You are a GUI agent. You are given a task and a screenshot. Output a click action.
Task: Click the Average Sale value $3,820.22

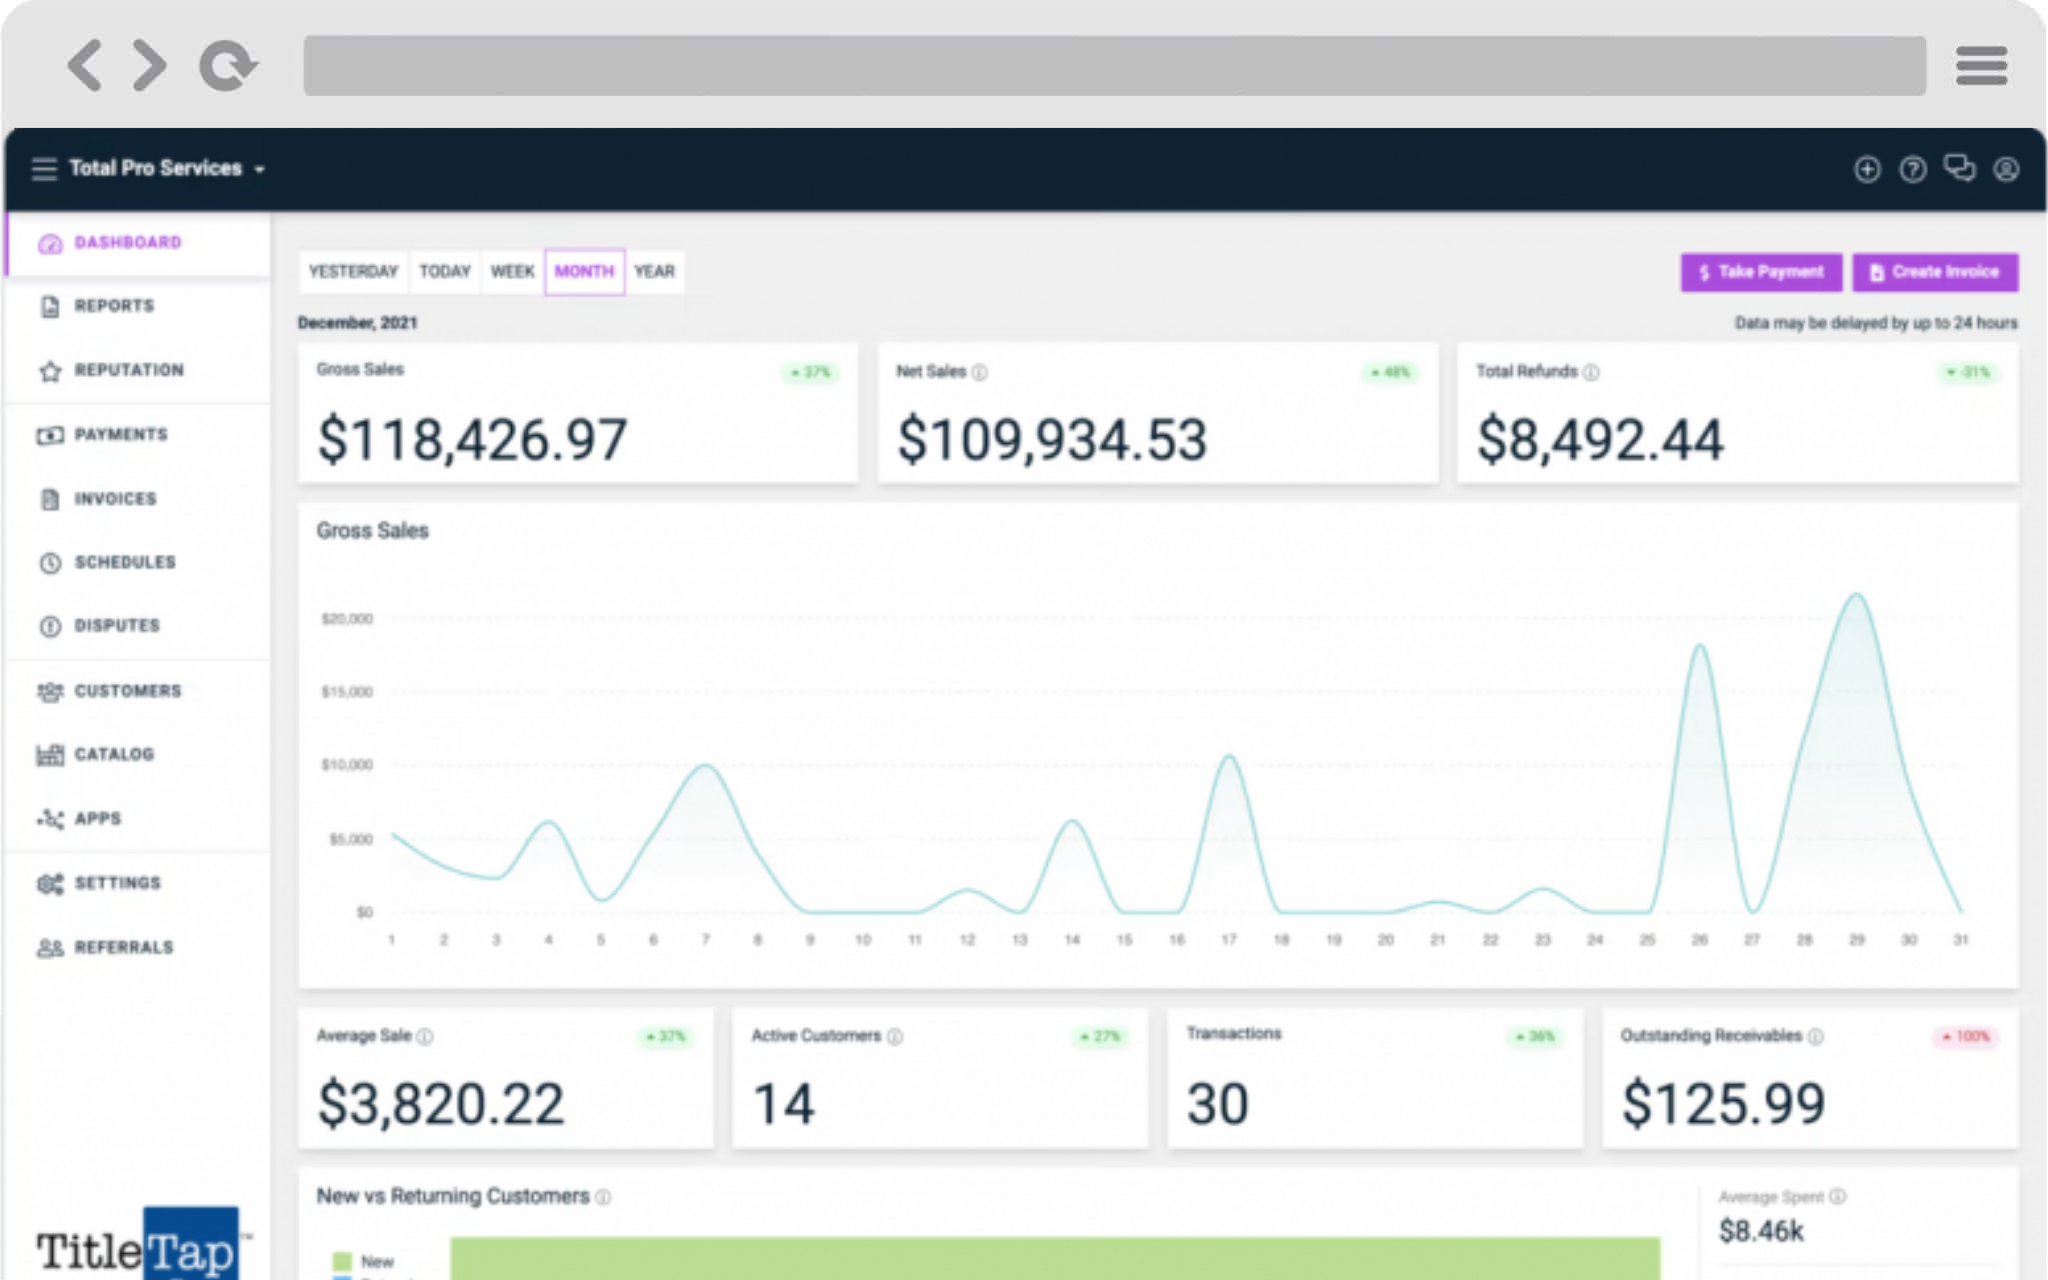point(441,1104)
